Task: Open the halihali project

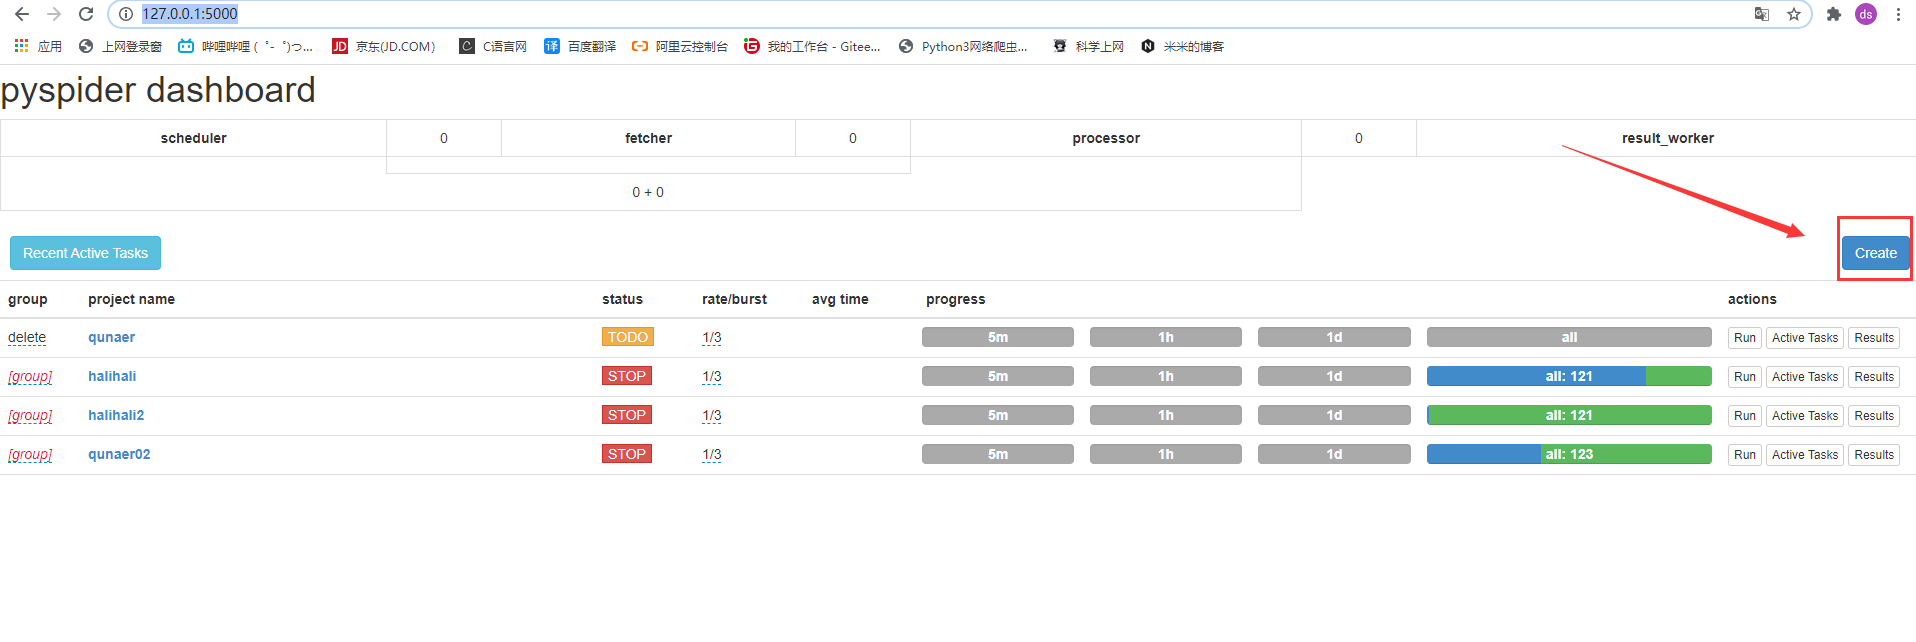Action: [x=112, y=376]
